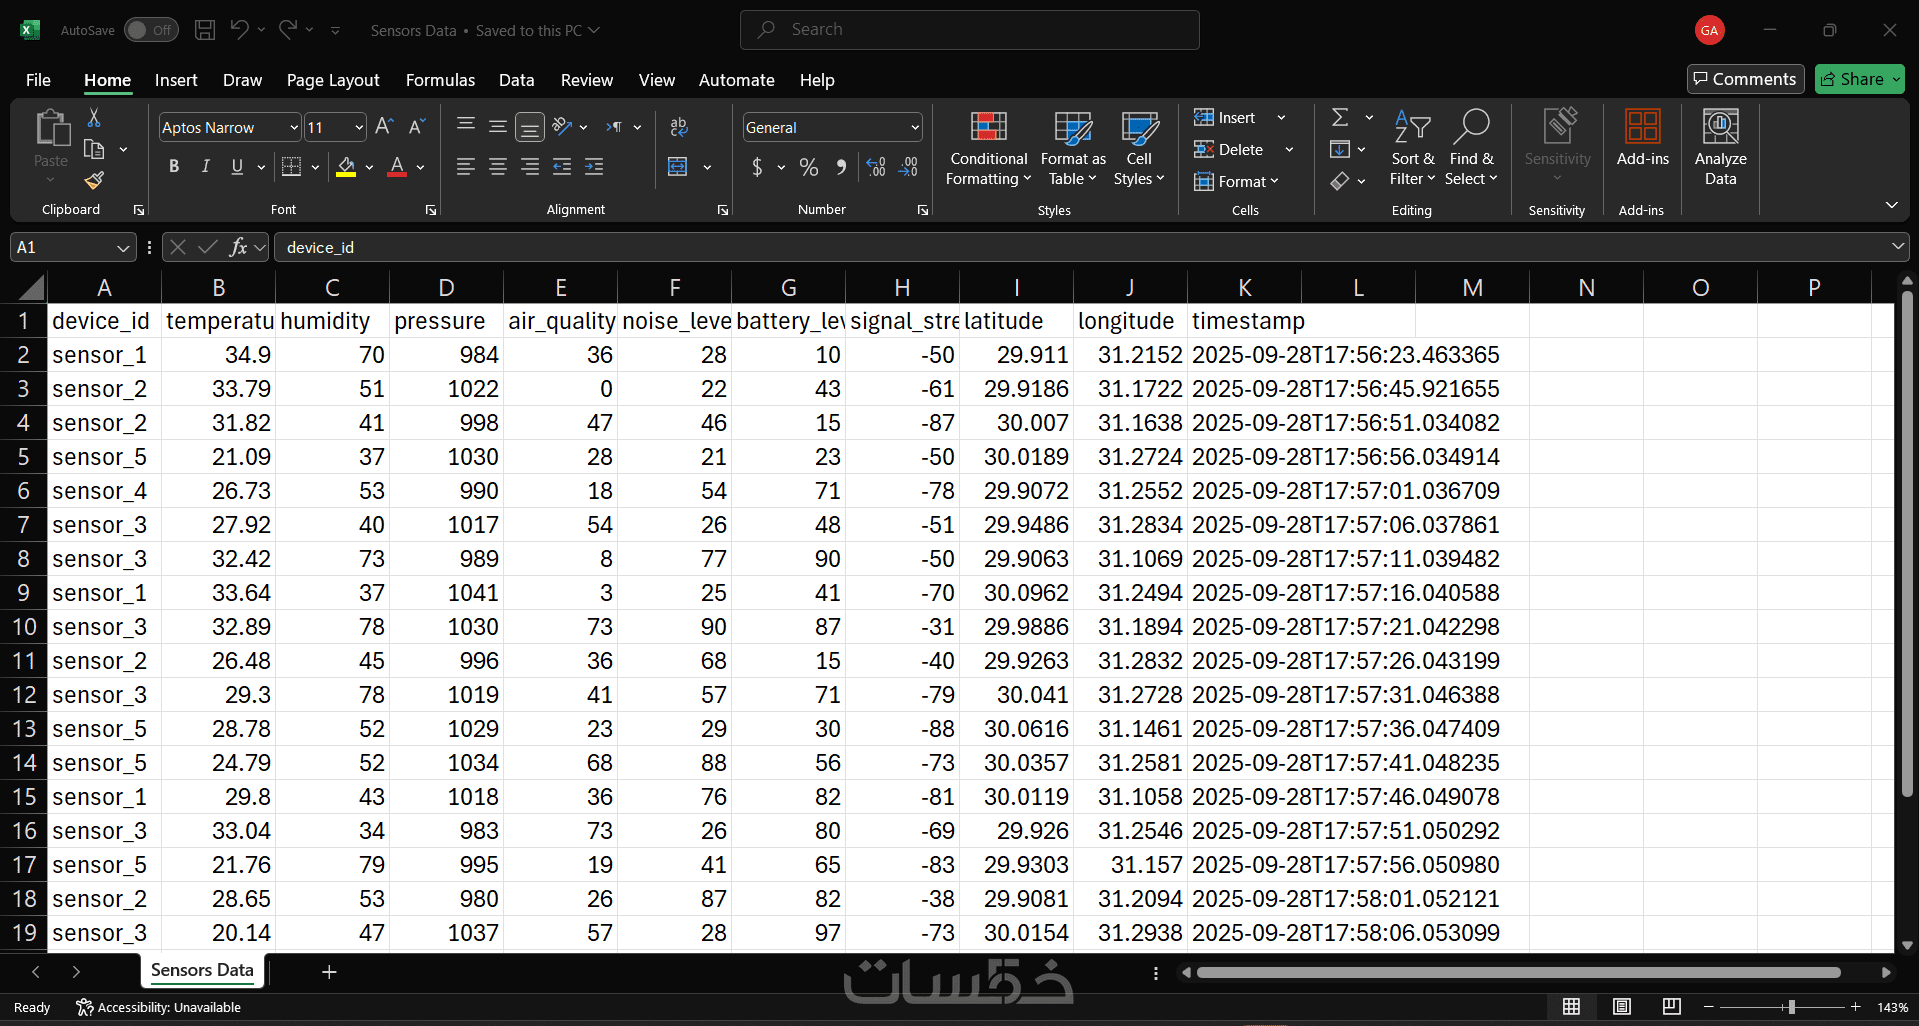Toggle align right

pos(530,167)
